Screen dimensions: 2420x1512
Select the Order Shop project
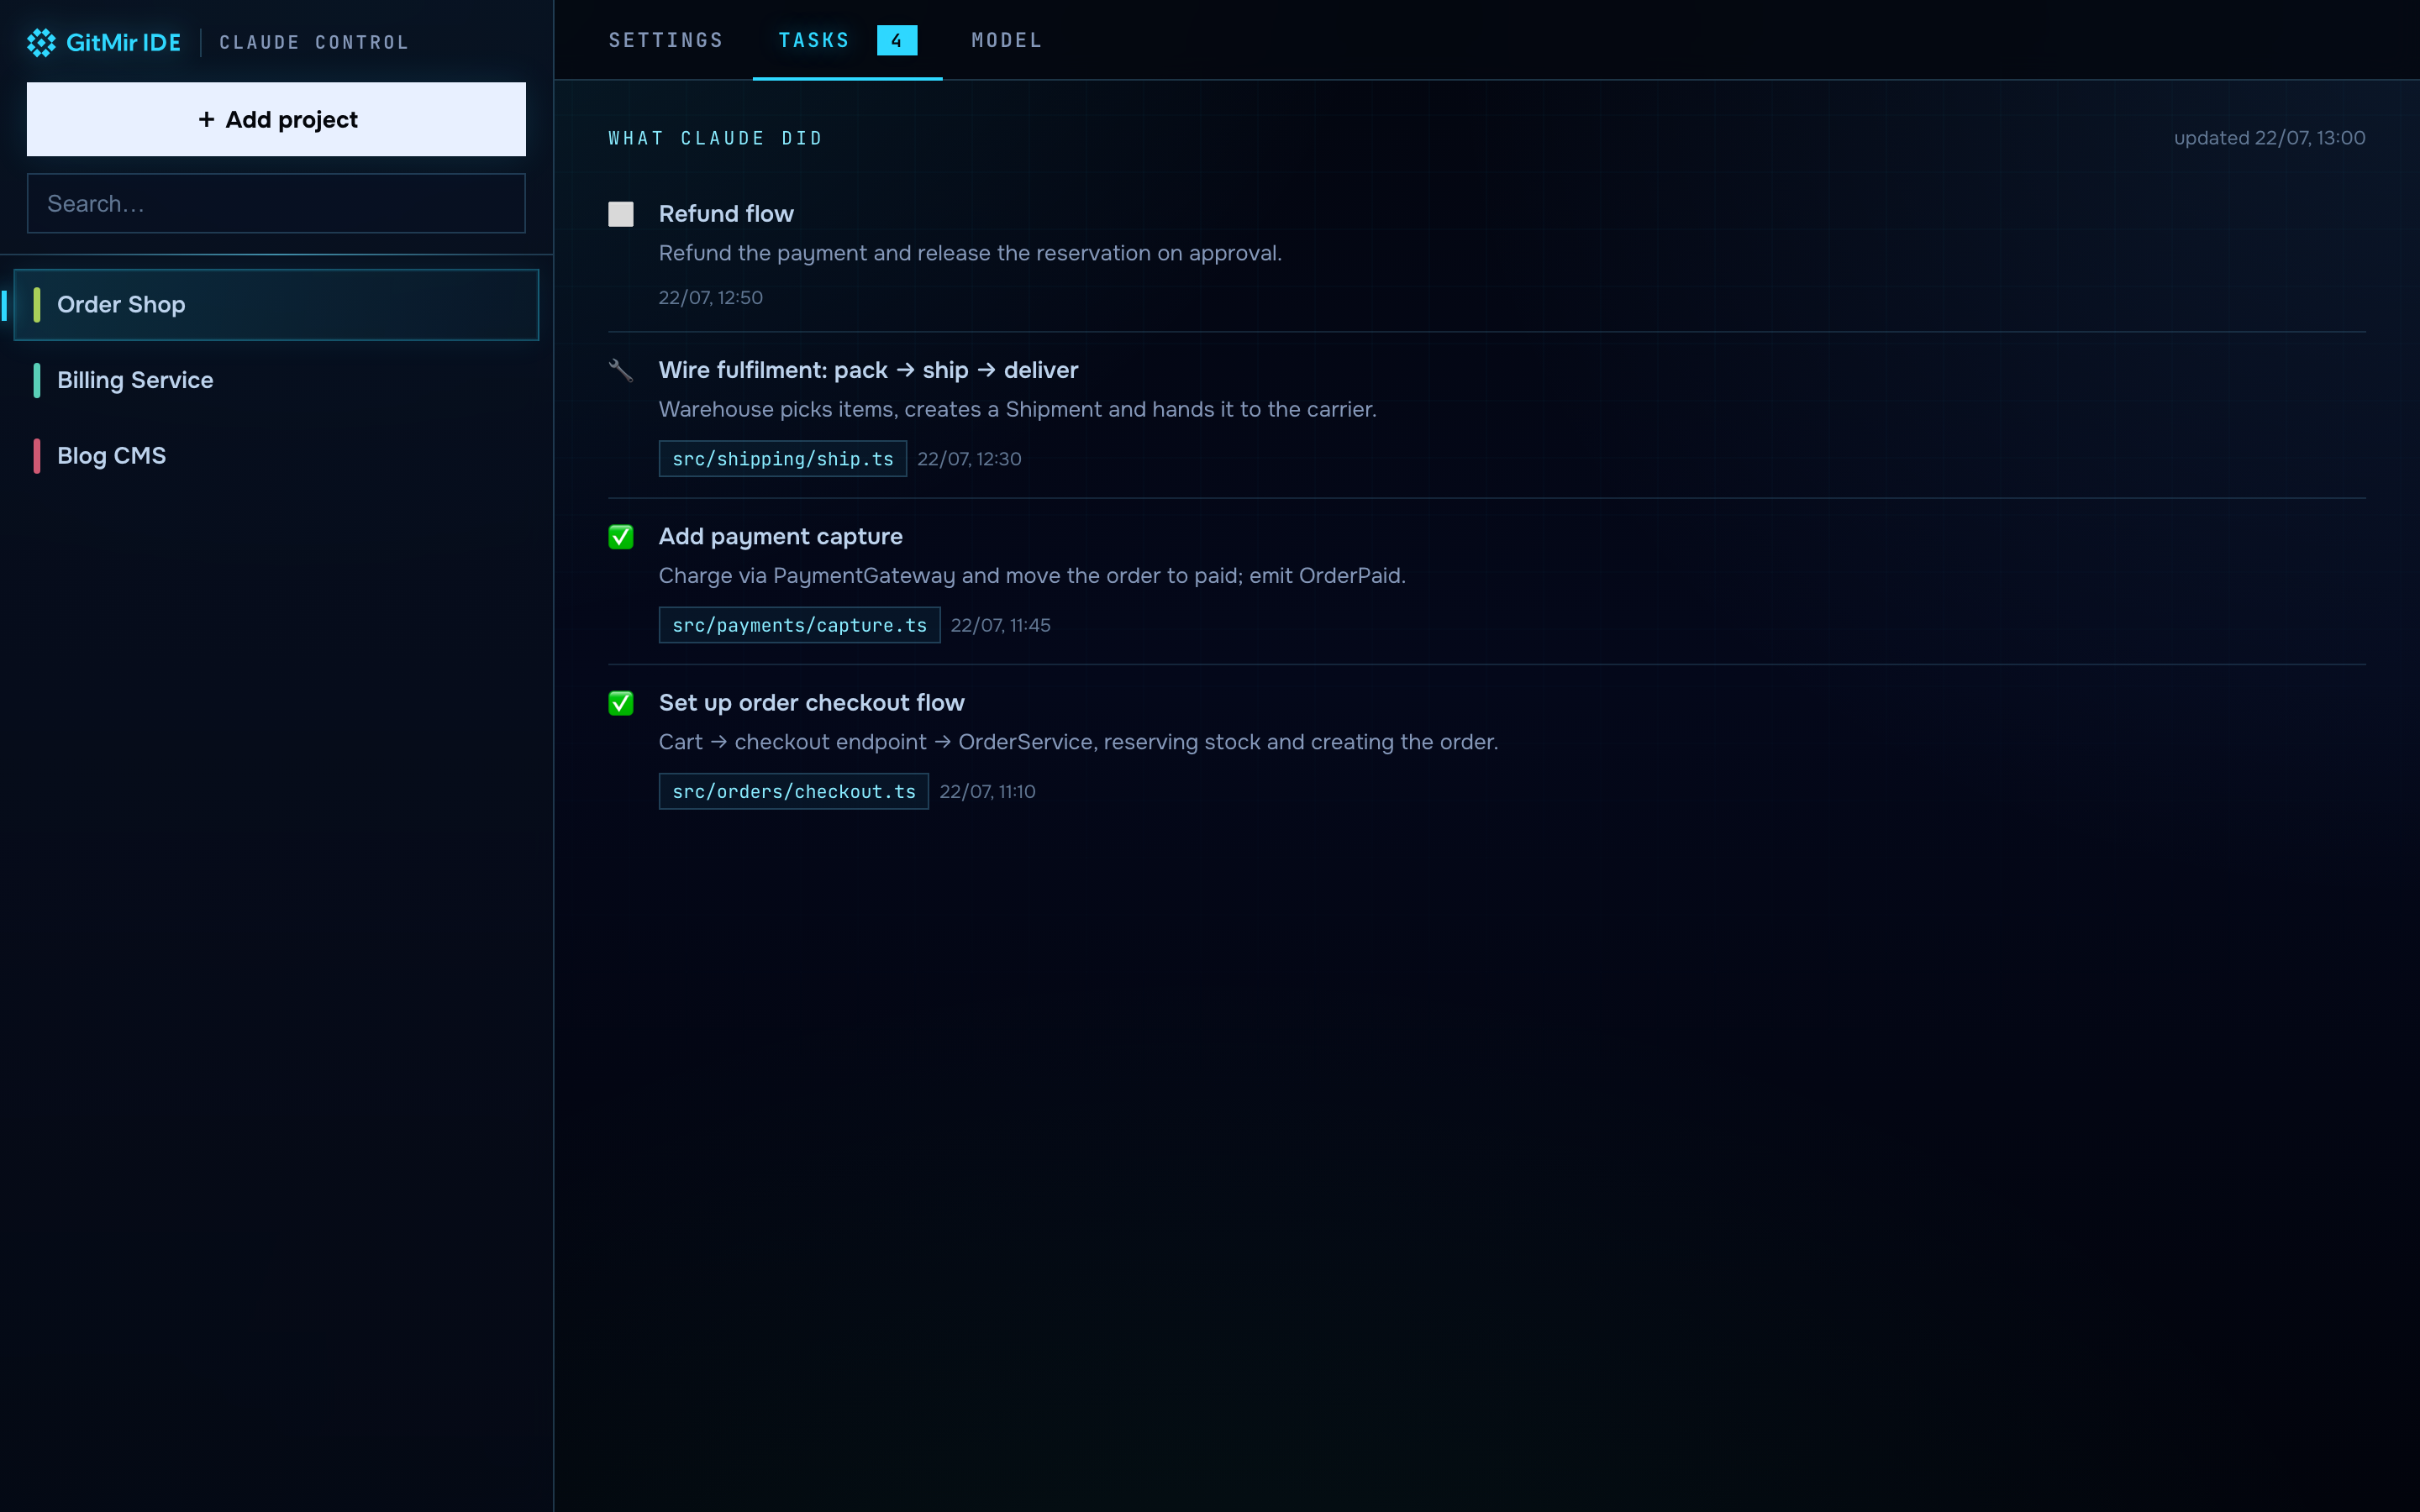pyautogui.click(x=276, y=305)
